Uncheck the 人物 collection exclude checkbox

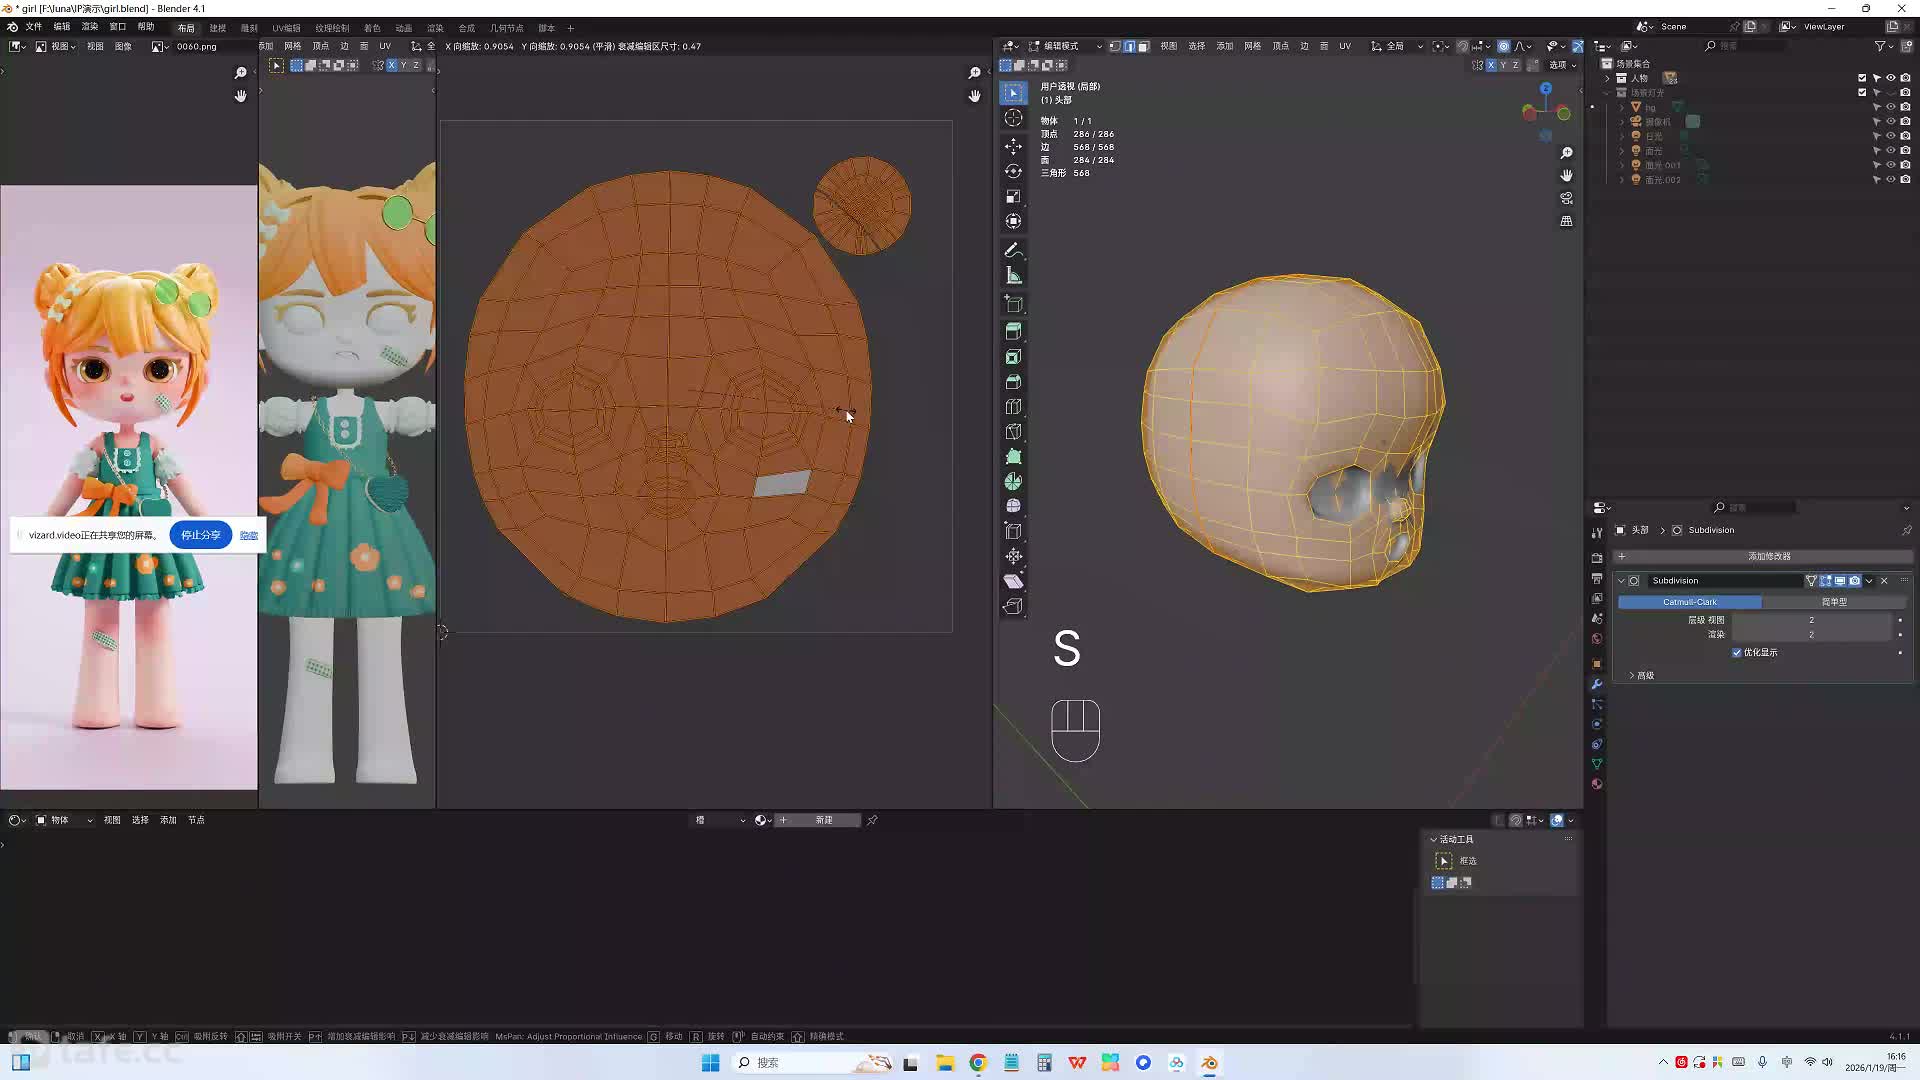pyautogui.click(x=1862, y=78)
